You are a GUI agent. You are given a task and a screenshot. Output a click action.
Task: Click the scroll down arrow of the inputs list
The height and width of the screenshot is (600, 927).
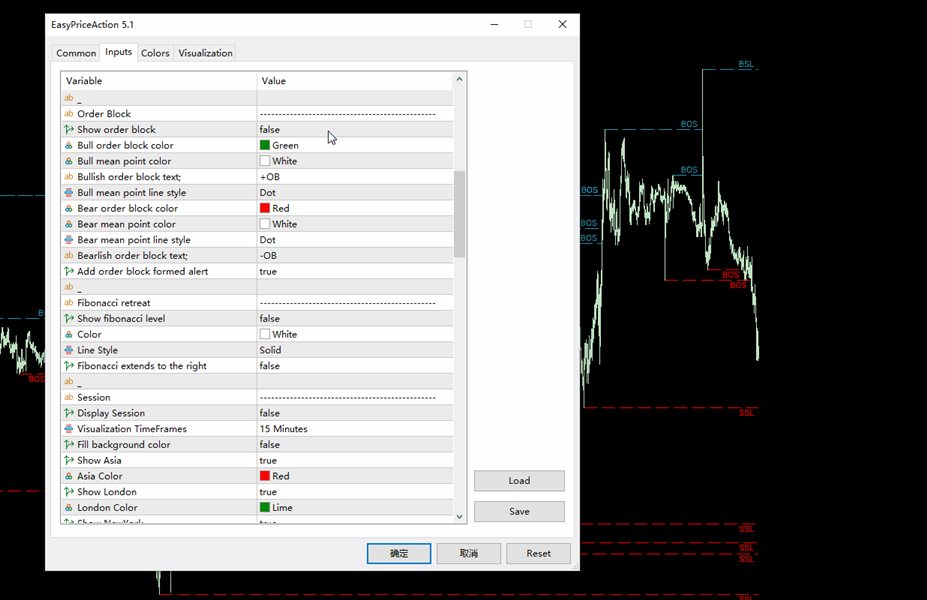click(x=460, y=516)
